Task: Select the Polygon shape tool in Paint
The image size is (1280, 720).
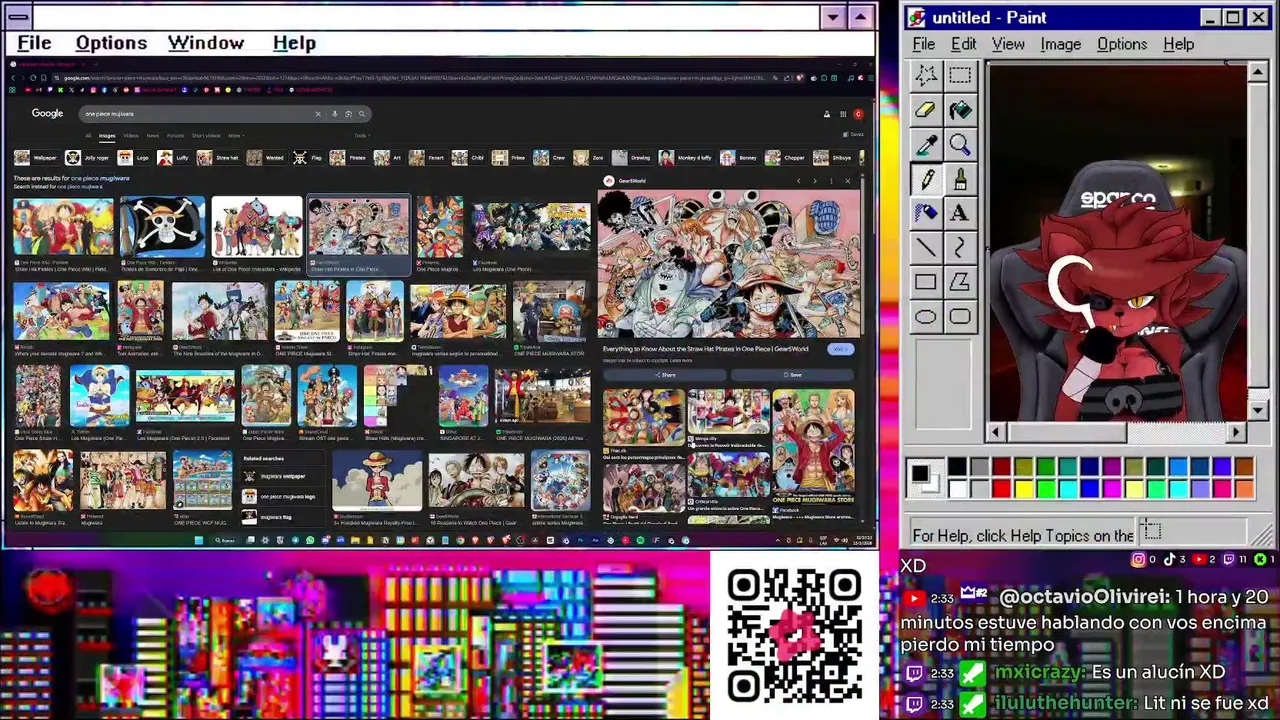Action: pos(960,283)
